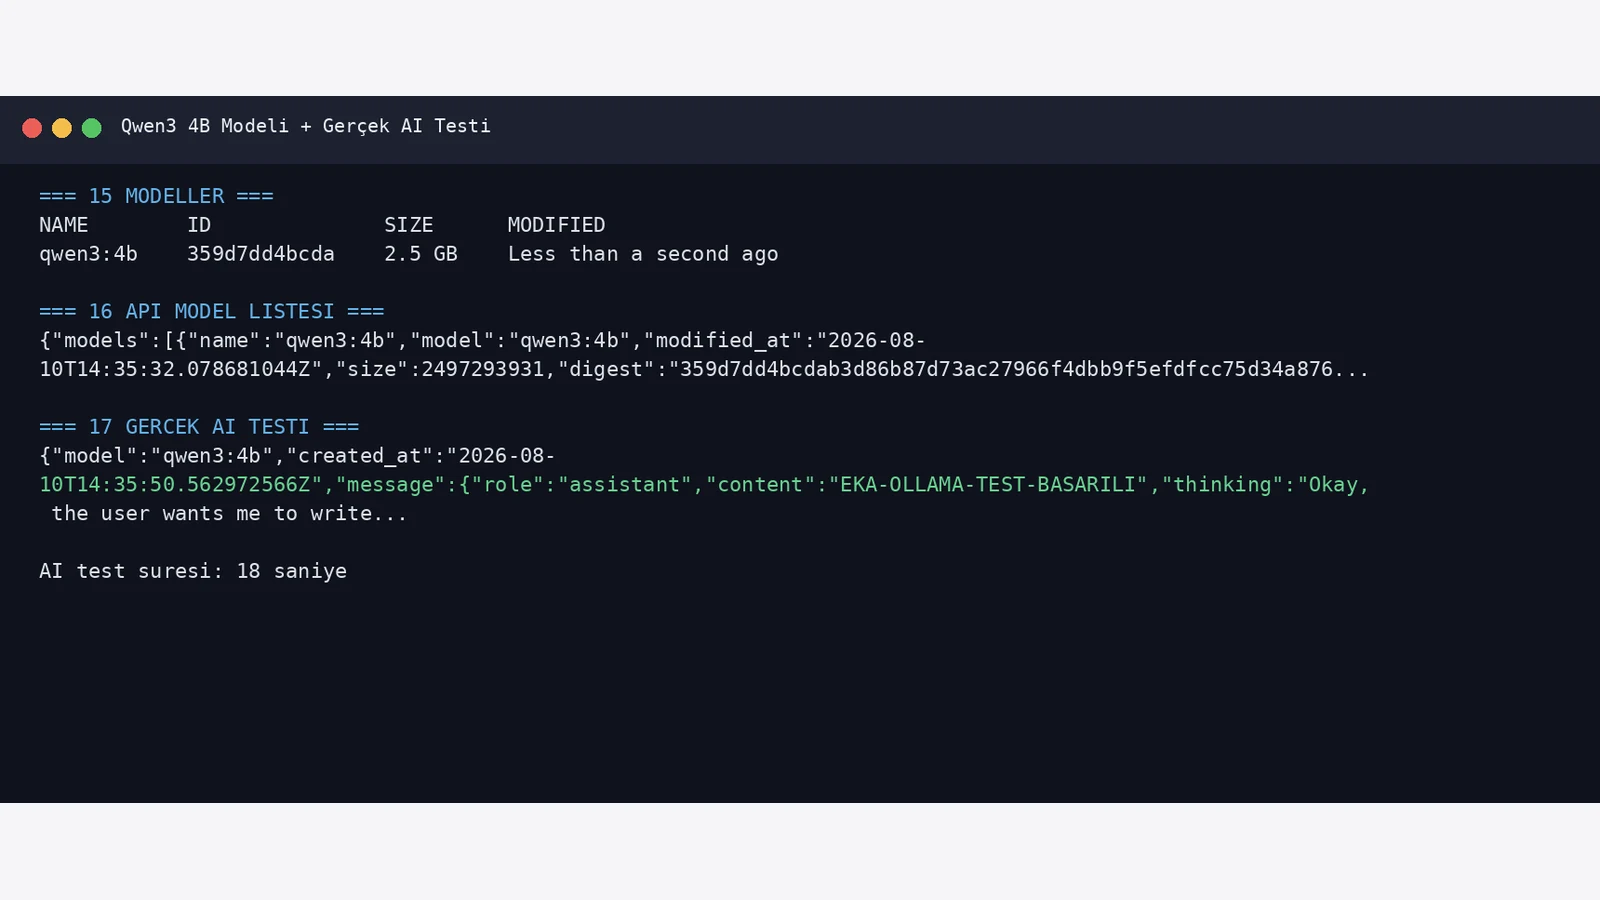Click the AI test suresi 18 saniye line
Image resolution: width=1600 pixels, height=900 pixels.
(193, 571)
